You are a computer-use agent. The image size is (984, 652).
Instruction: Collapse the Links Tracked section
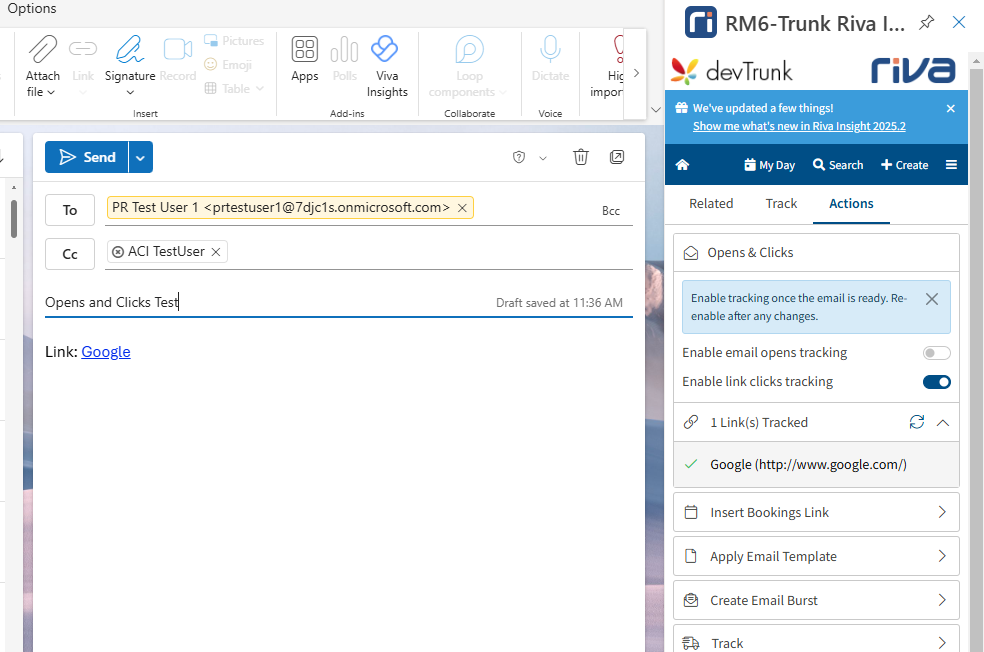942,422
